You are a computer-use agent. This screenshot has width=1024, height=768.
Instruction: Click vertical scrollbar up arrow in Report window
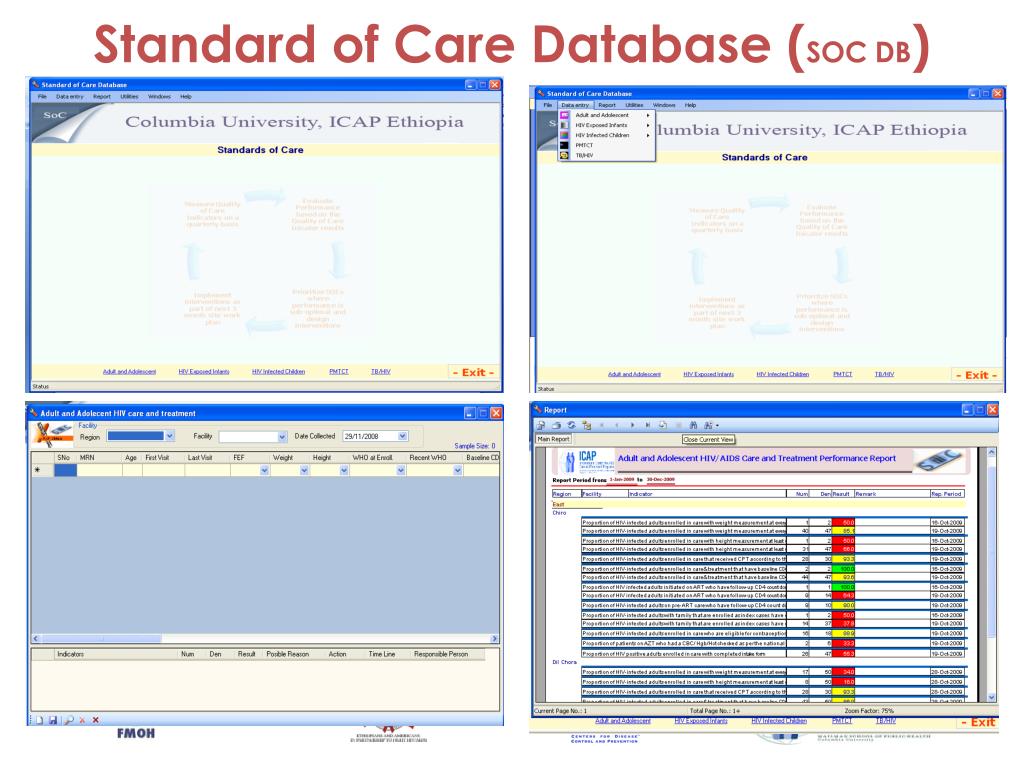(991, 452)
